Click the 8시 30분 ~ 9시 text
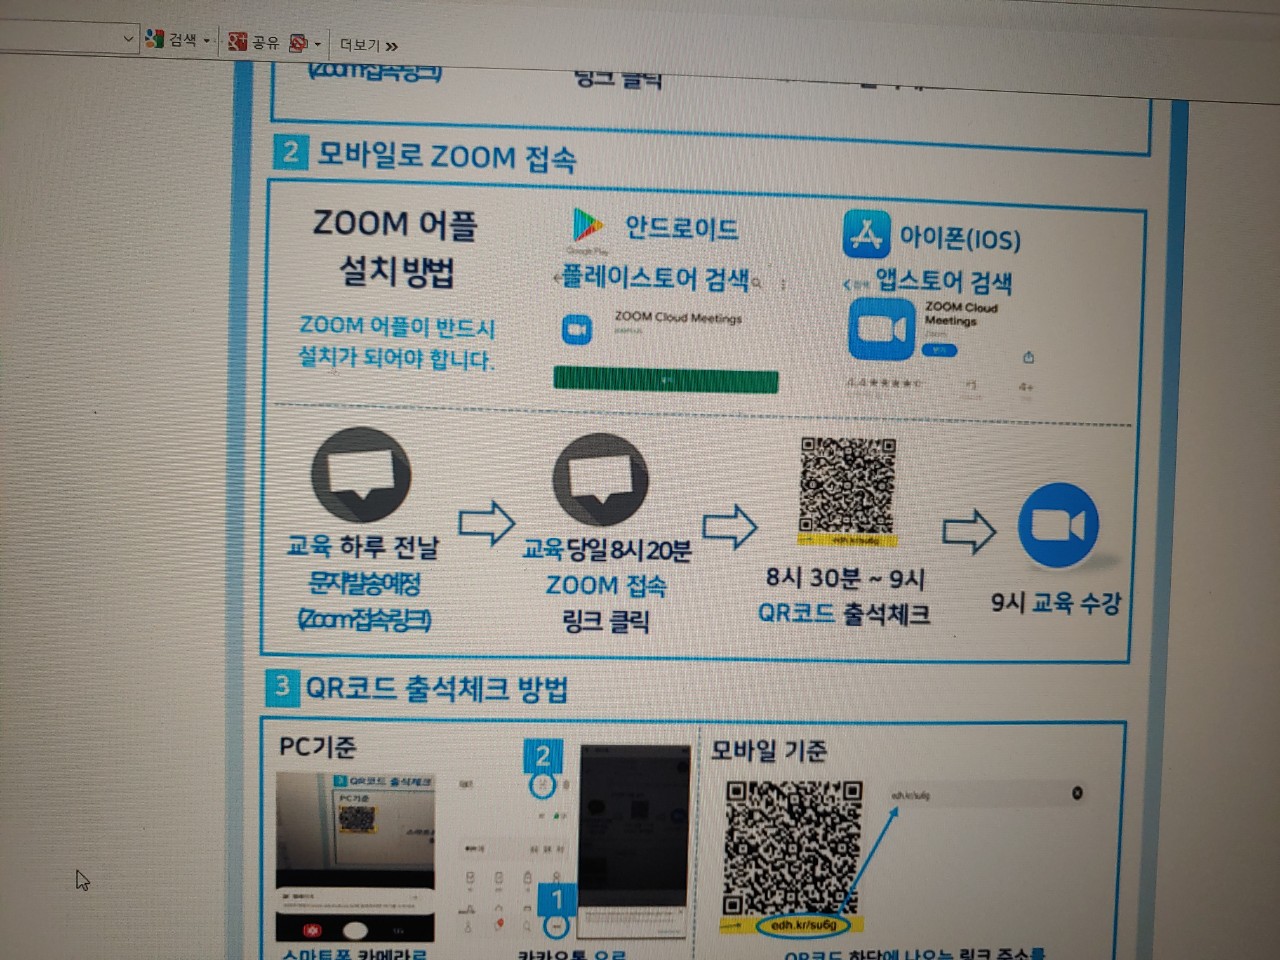 (846, 578)
